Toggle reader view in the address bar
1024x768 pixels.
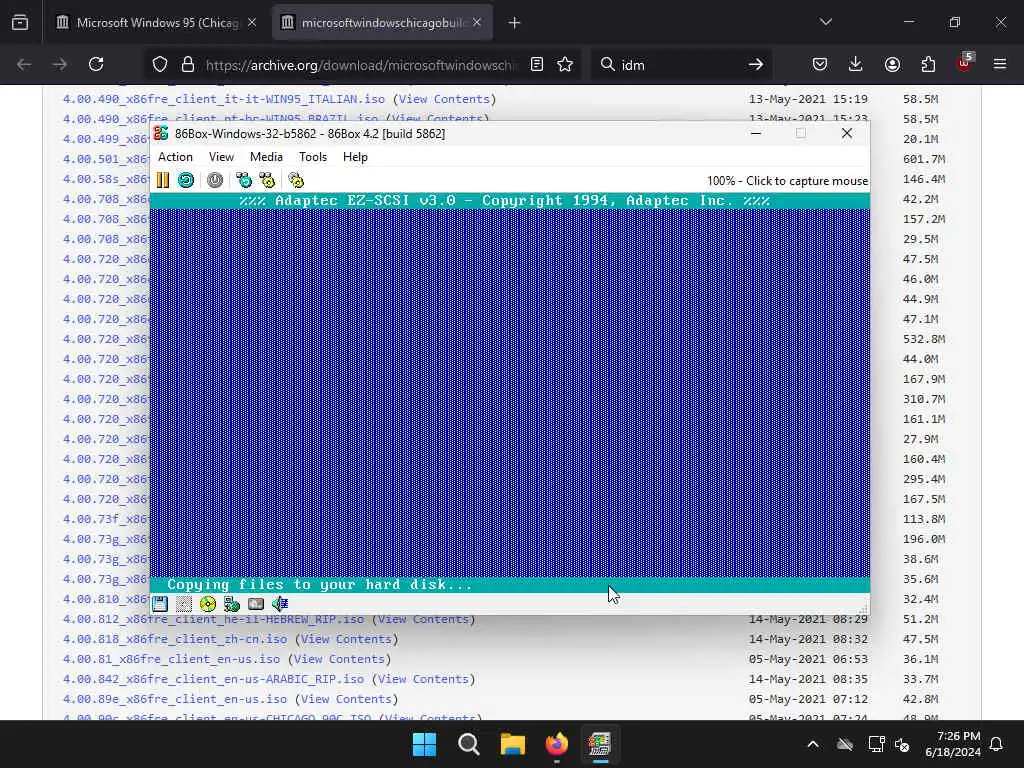(x=537, y=65)
